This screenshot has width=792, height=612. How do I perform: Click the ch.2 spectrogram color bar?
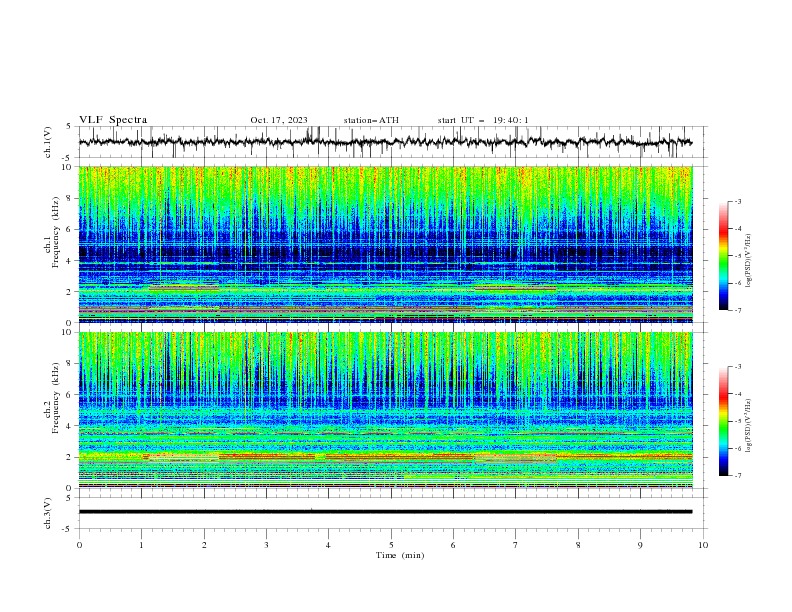(x=723, y=421)
